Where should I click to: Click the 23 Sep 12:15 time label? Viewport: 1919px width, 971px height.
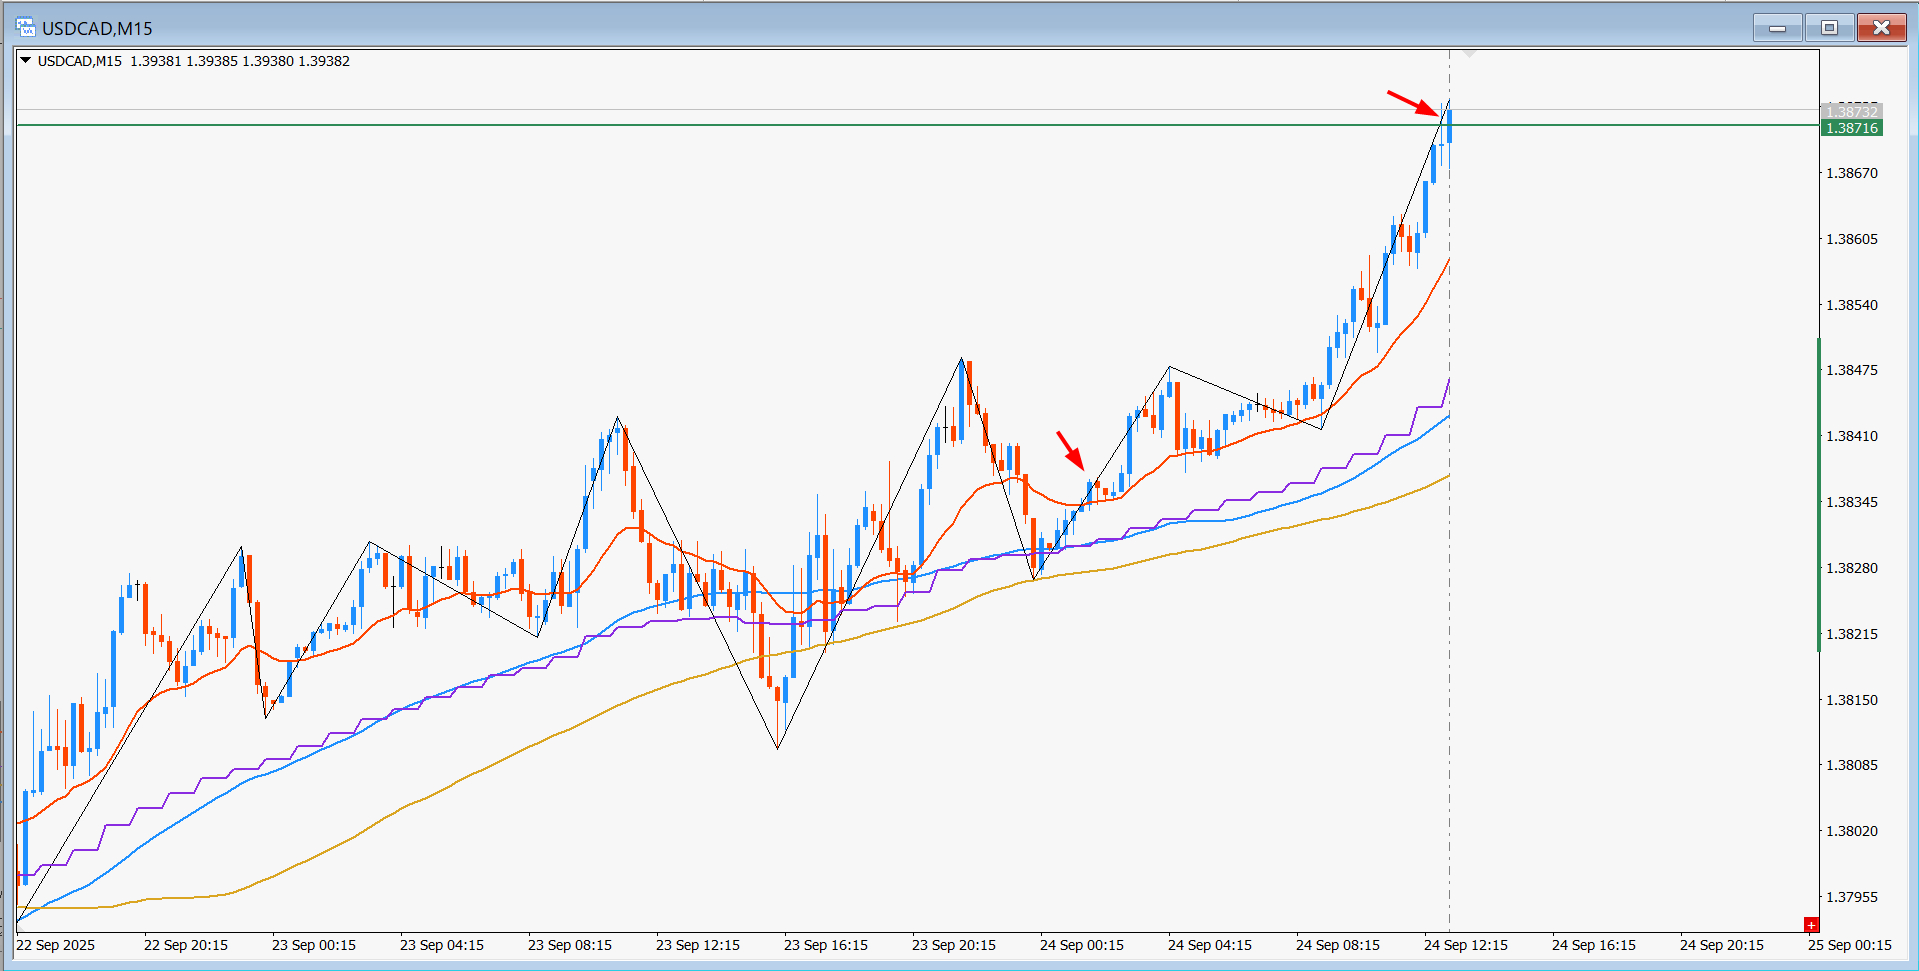(698, 945)
